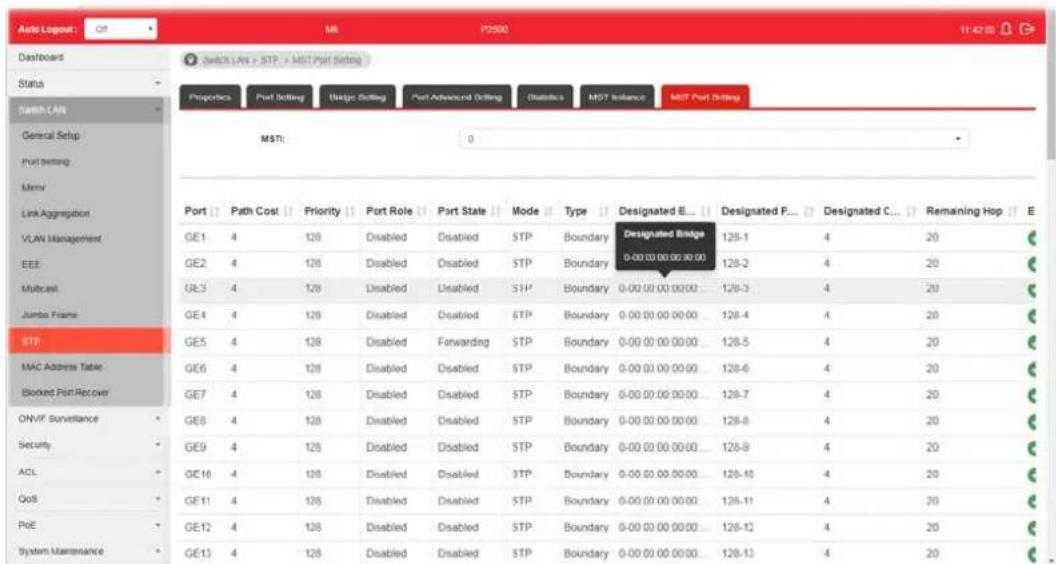This screenshot has height=564, width=1056.
Task: Open the Port Advanced Setting tab
Action: point(457,97)
